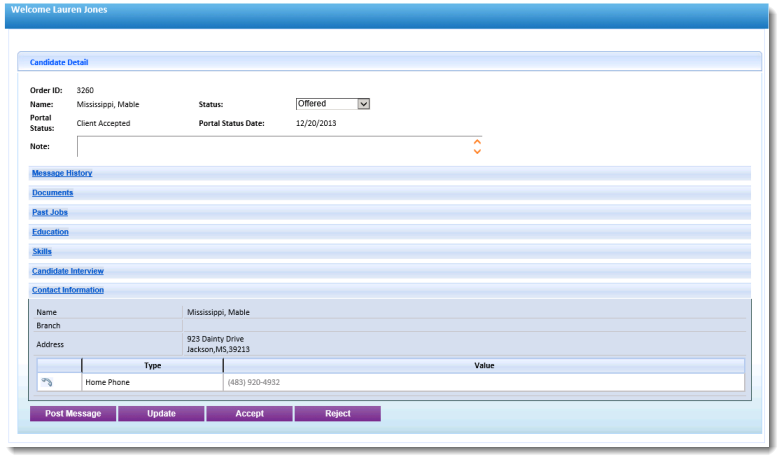
Task: Click the Update button
Action: coord(161,414)
